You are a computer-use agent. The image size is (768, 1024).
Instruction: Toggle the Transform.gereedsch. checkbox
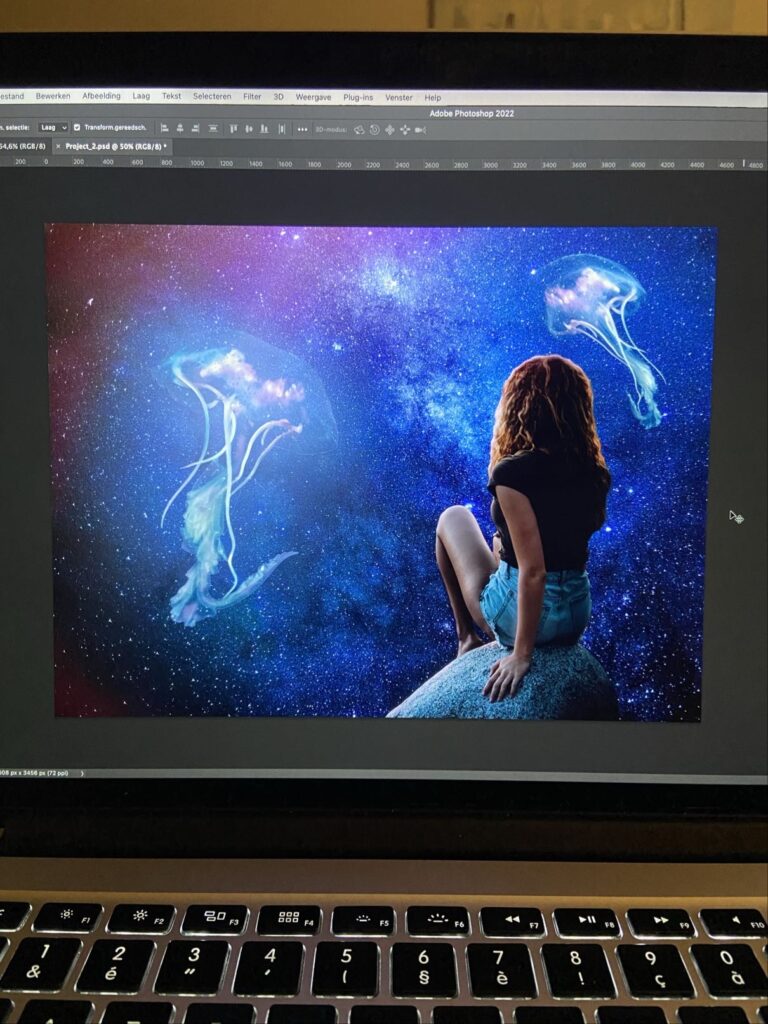[78, 128]
